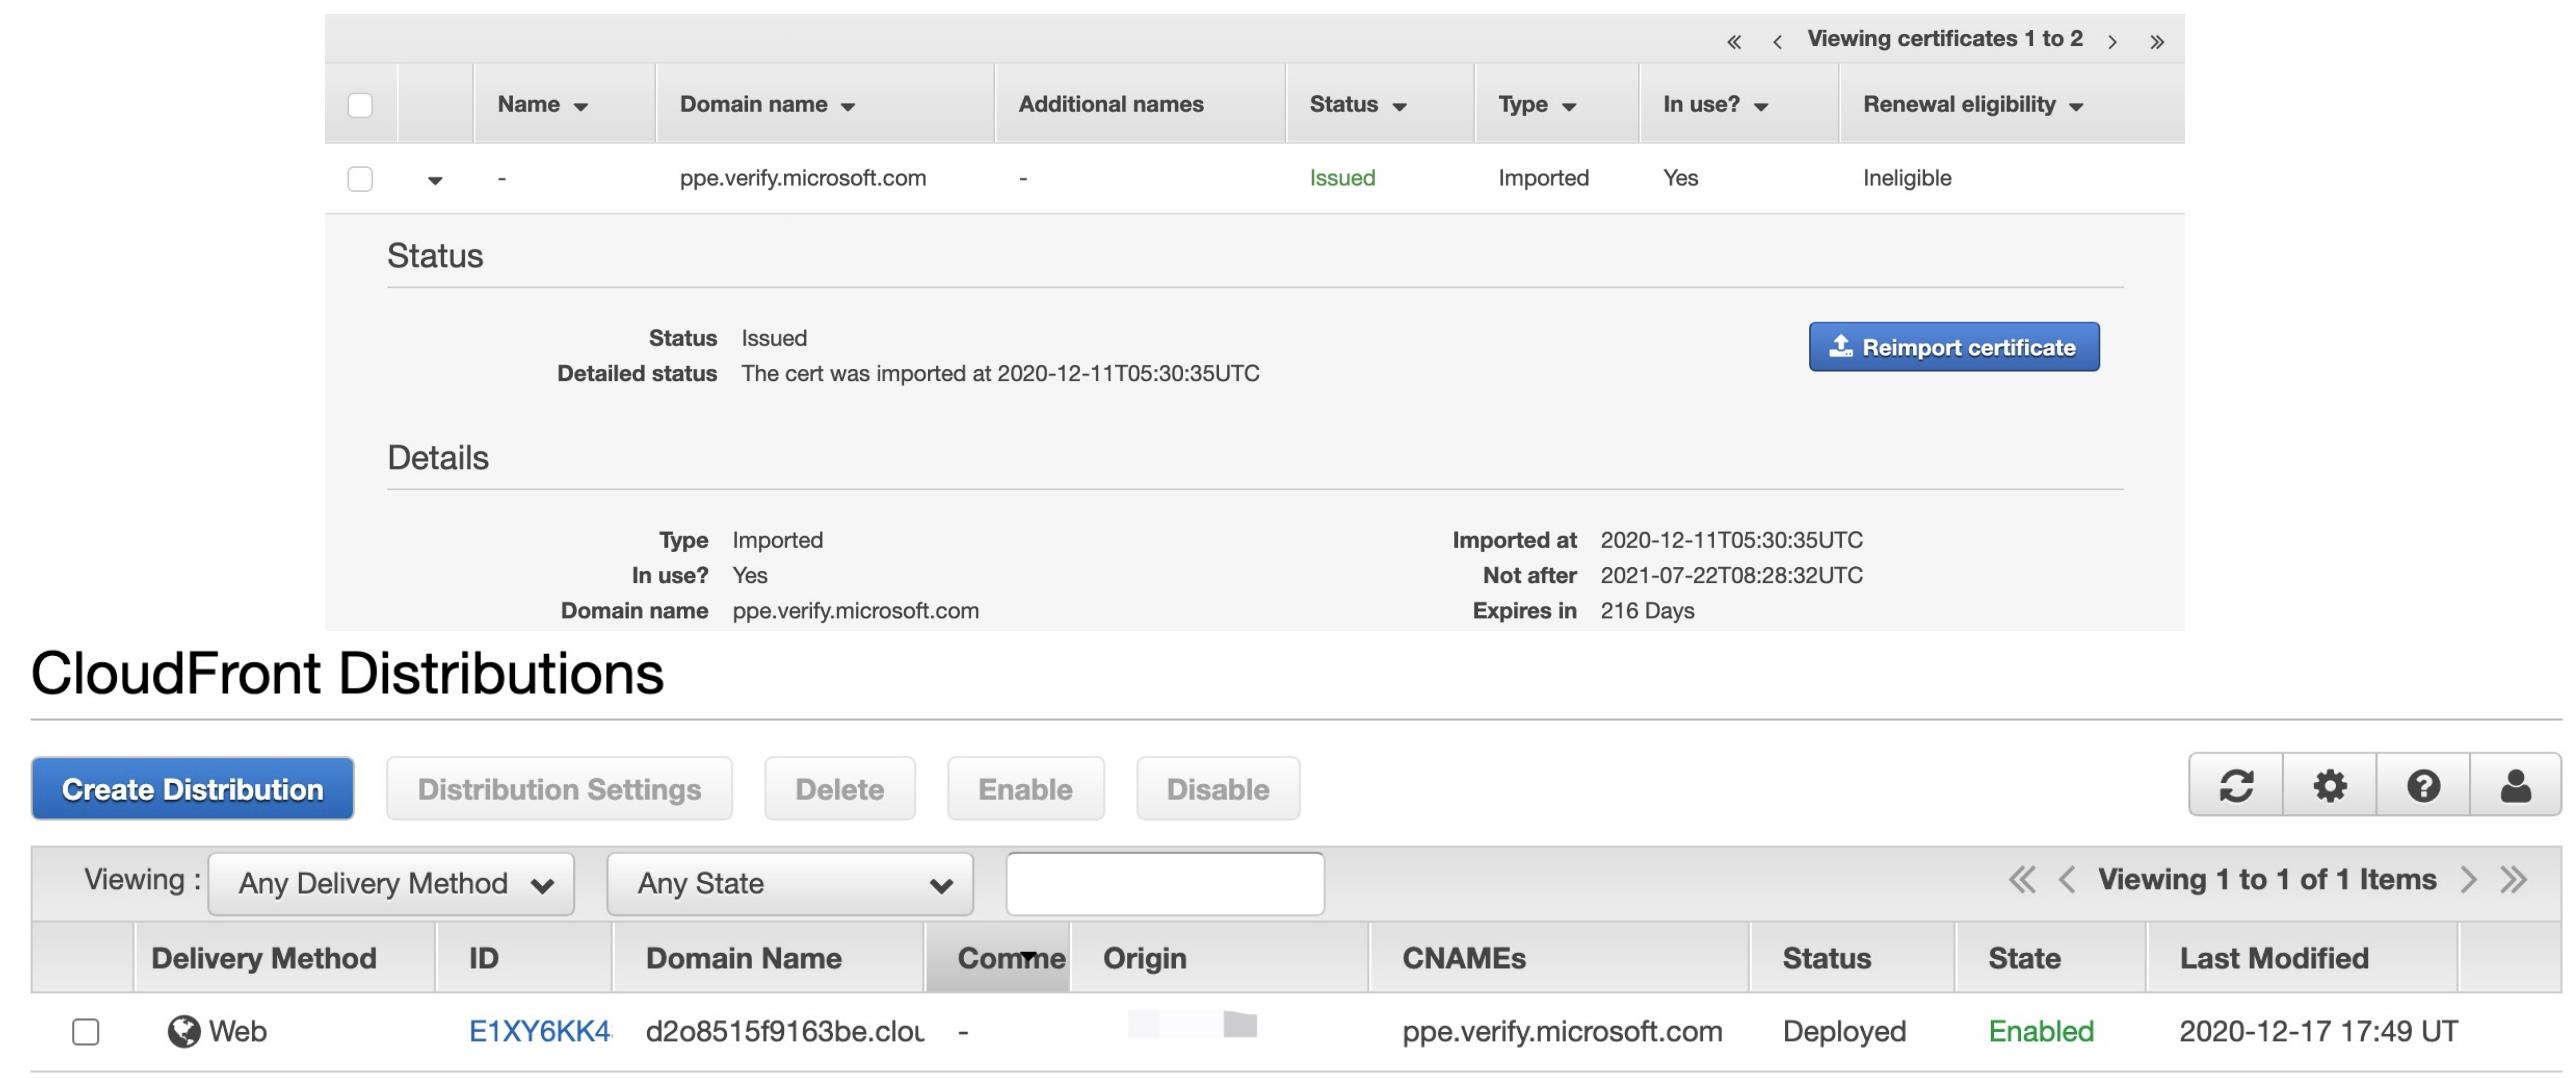Go to previous page of distributions
2574x1078 pixels.
click(2067, 880)
